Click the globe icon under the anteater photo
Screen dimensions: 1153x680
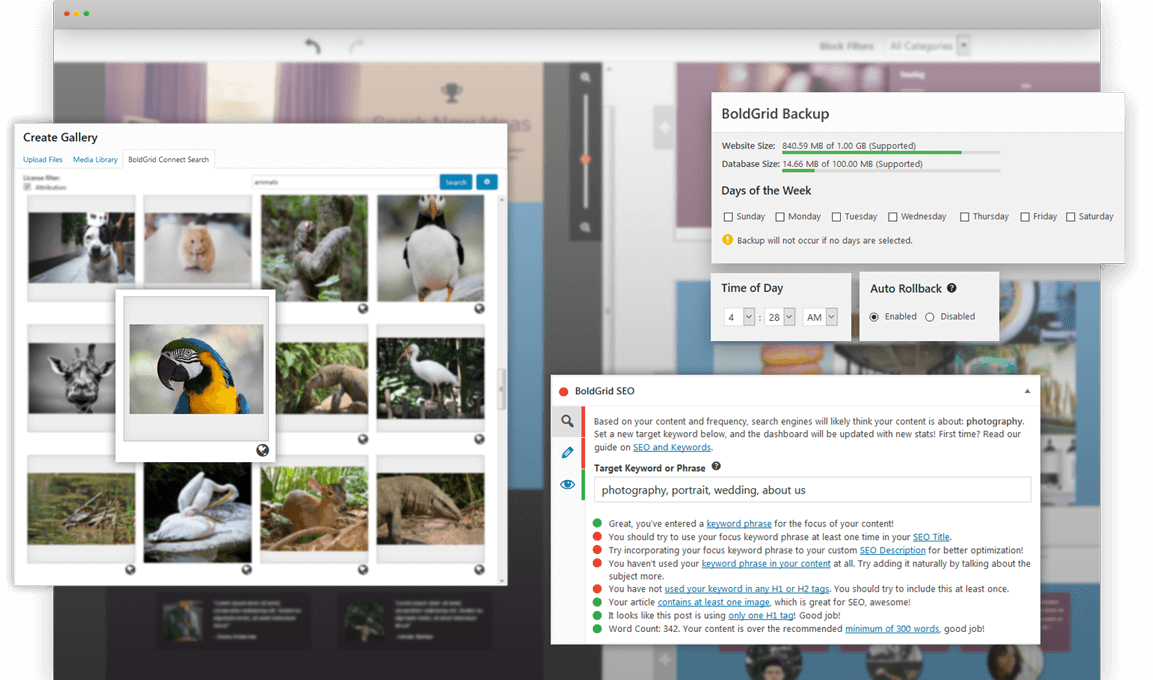click(x=363, y=439)
